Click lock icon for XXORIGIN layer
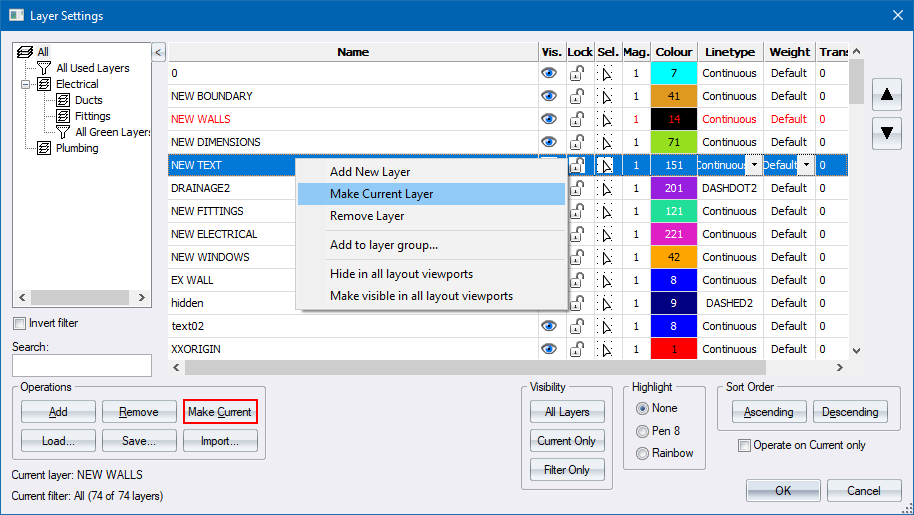The width and height of the screenshot is (914, 515). 578,349
